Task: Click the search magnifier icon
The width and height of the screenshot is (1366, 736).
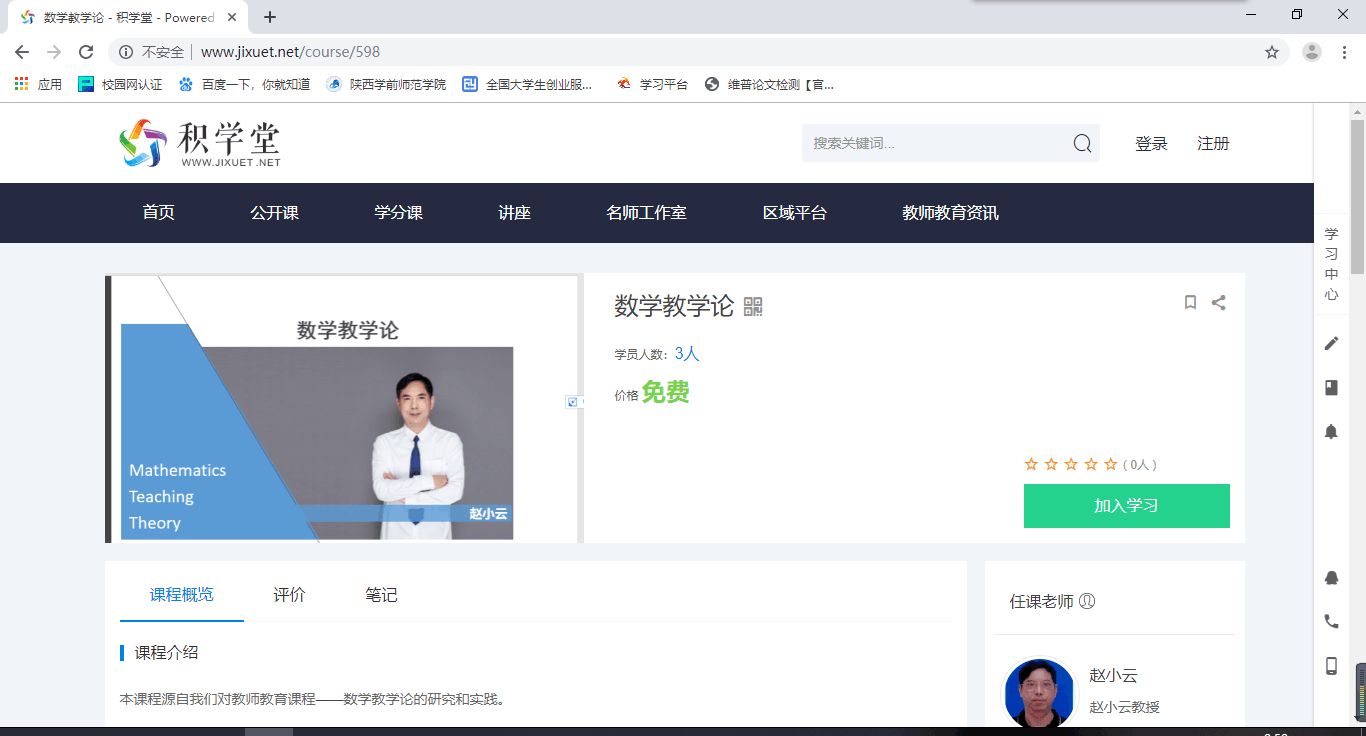Action: click(1082, 144)
